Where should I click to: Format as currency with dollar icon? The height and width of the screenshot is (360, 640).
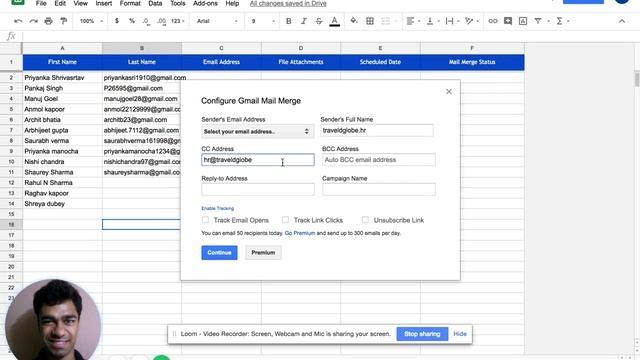click(117, 21)
